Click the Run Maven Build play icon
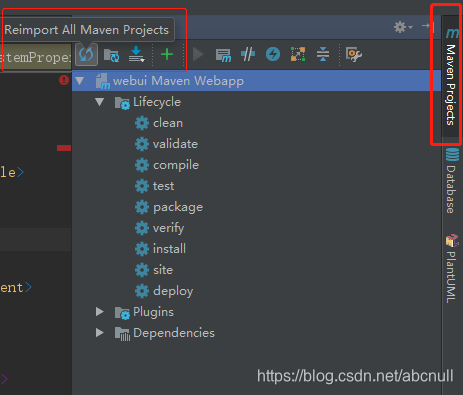Screen dimensions: 463x395 click(x=198, y=54)
